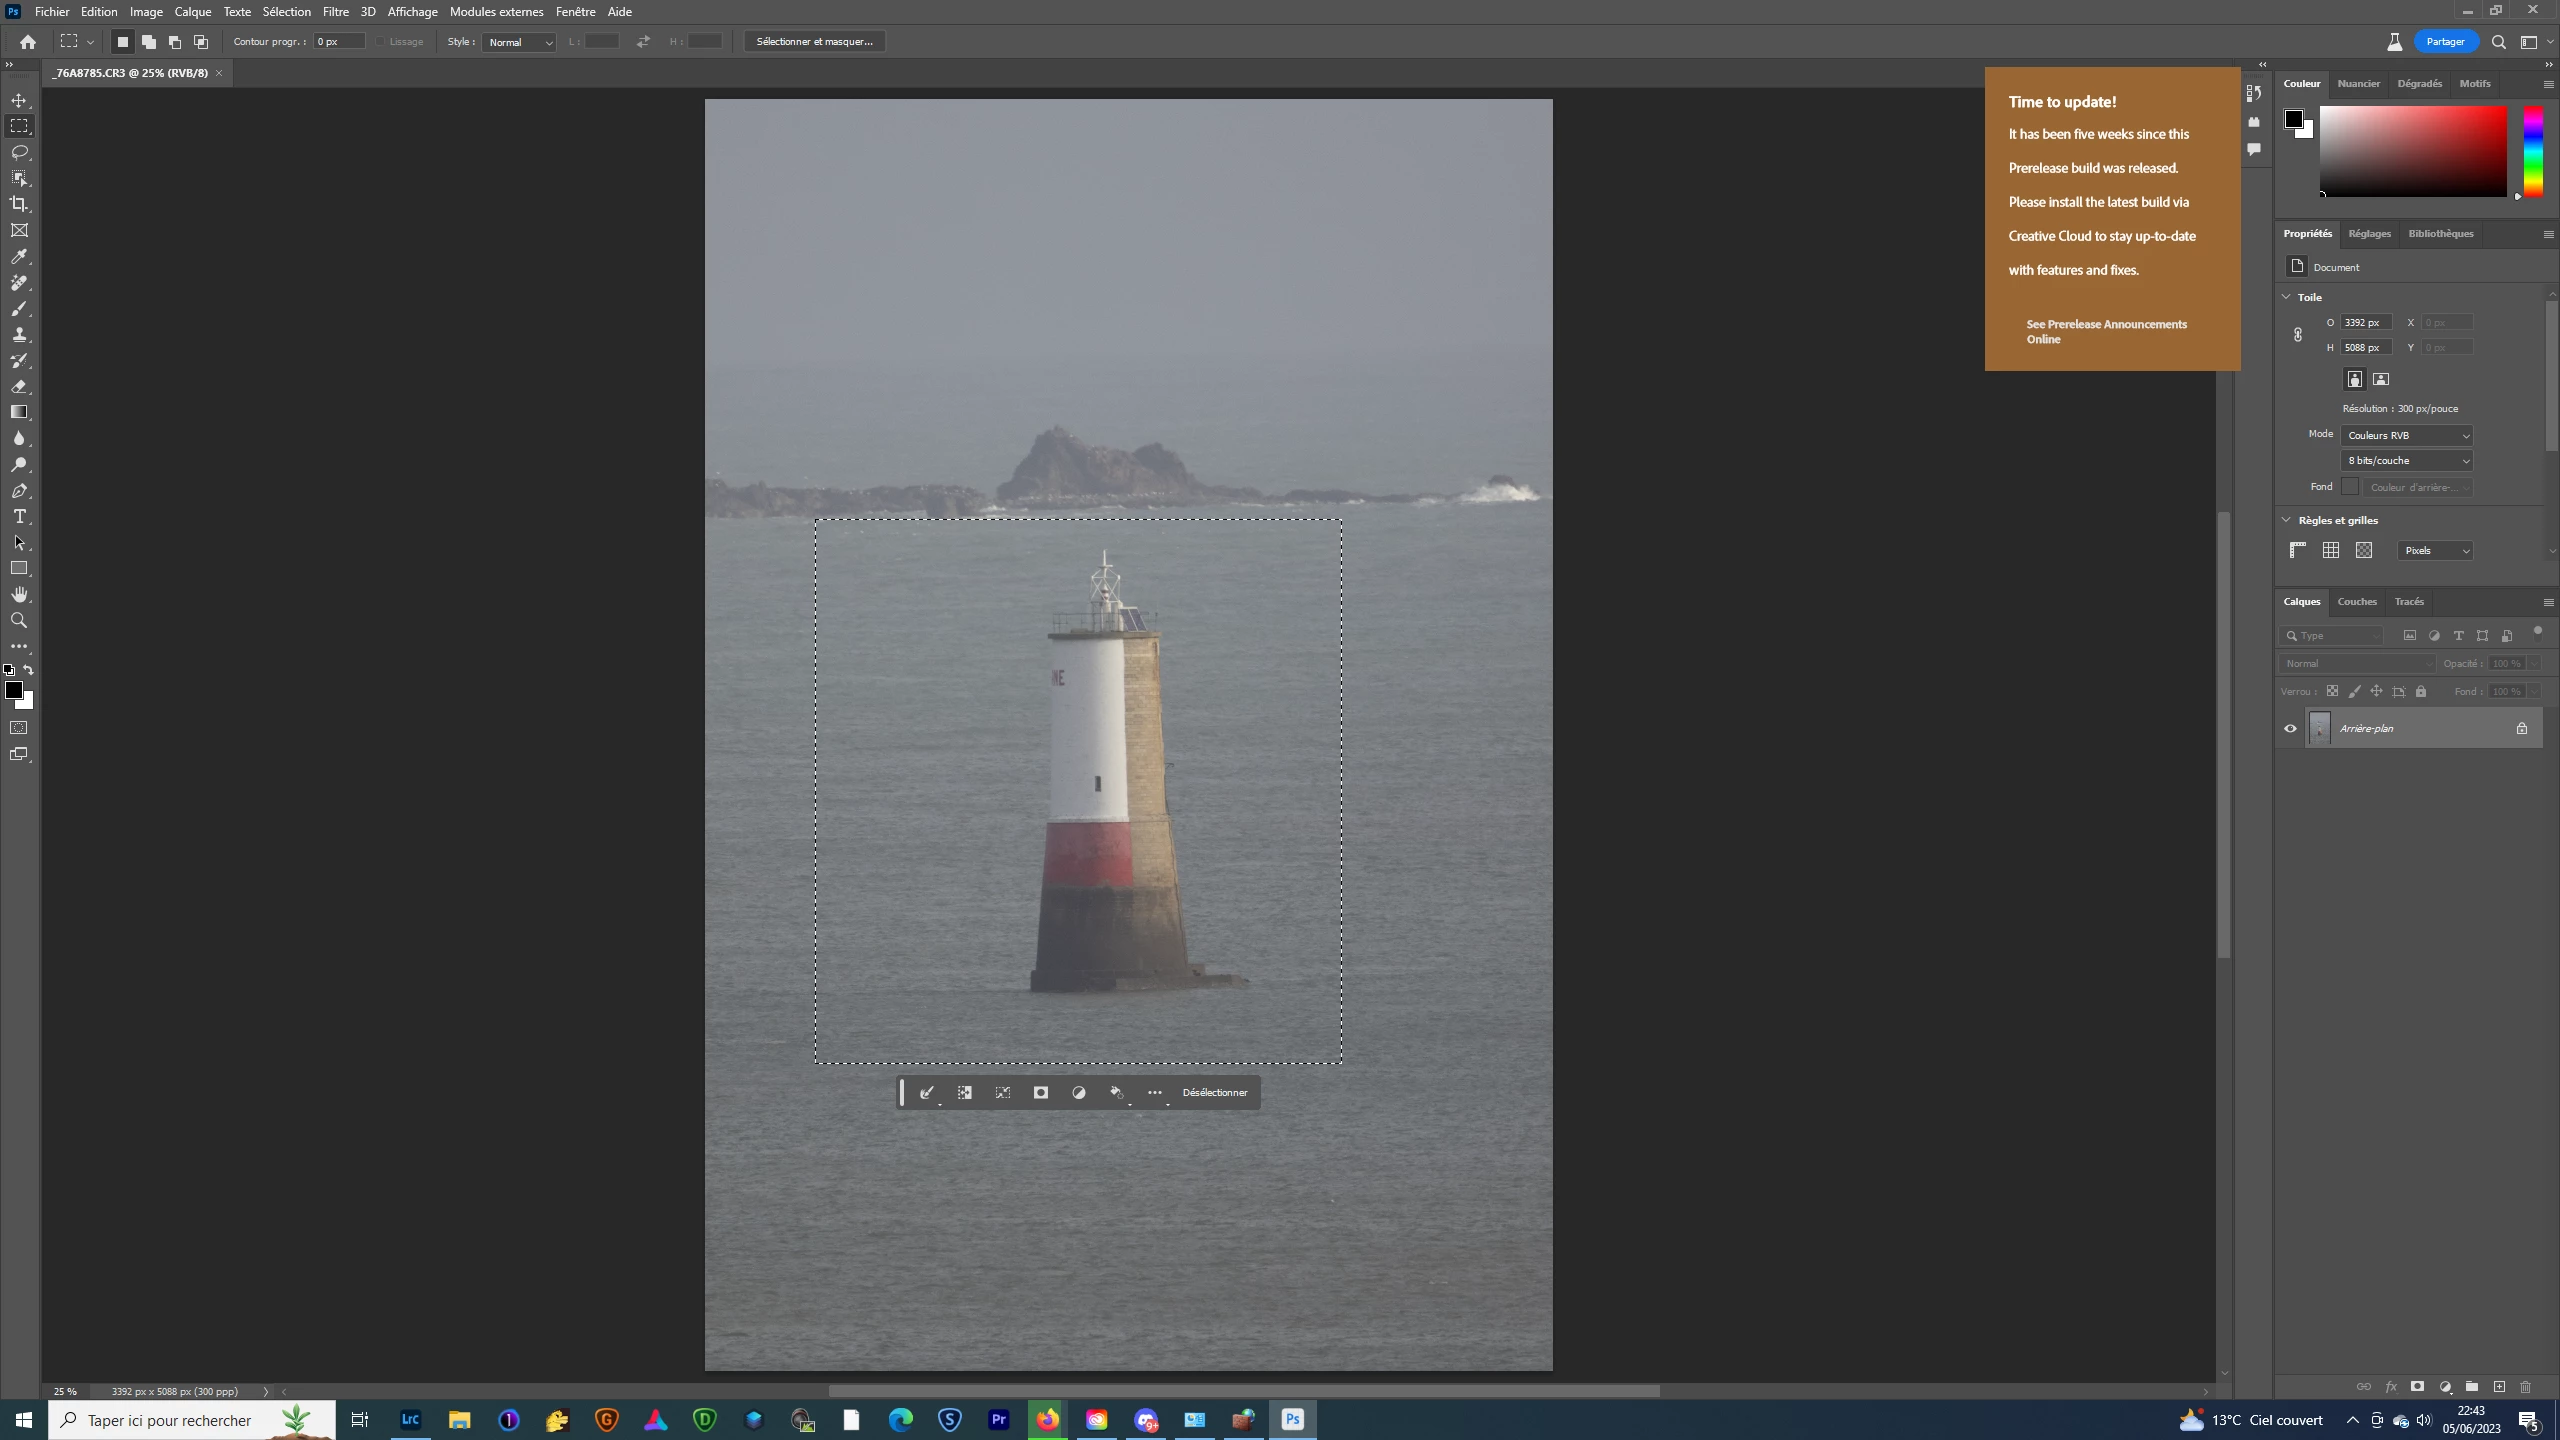The height and width of the screenshot is (1440, 2560).
Task: Click the hue spectrum strip
Action: tap(2532, 150)
